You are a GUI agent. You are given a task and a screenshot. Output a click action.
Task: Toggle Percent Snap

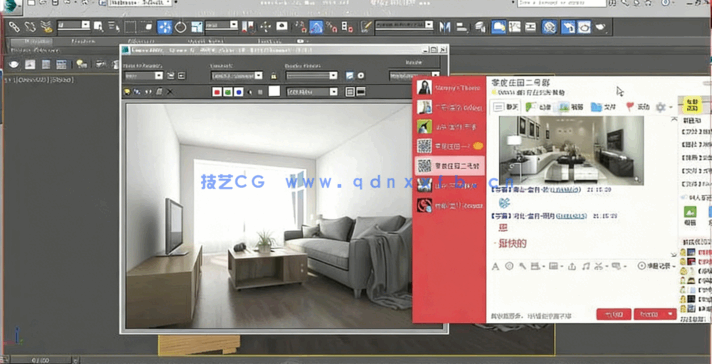pyautogui.click(x=332, y=27)
